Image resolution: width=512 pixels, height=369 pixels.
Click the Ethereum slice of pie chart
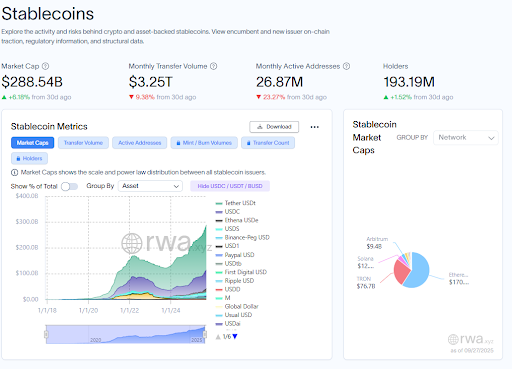[x=418, y=272]
